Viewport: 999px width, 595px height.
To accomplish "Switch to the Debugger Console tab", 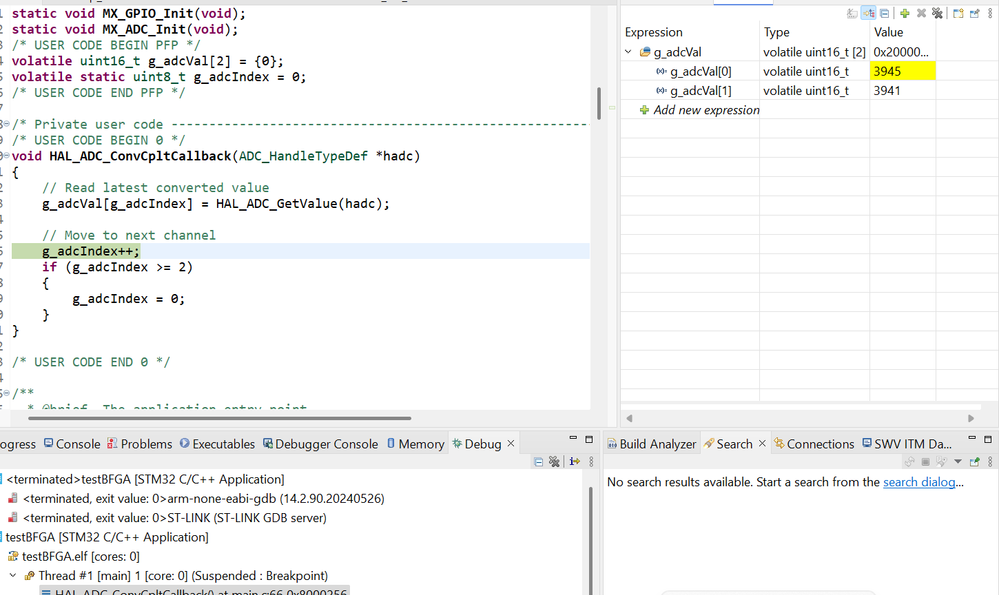I will coord(320,444).
